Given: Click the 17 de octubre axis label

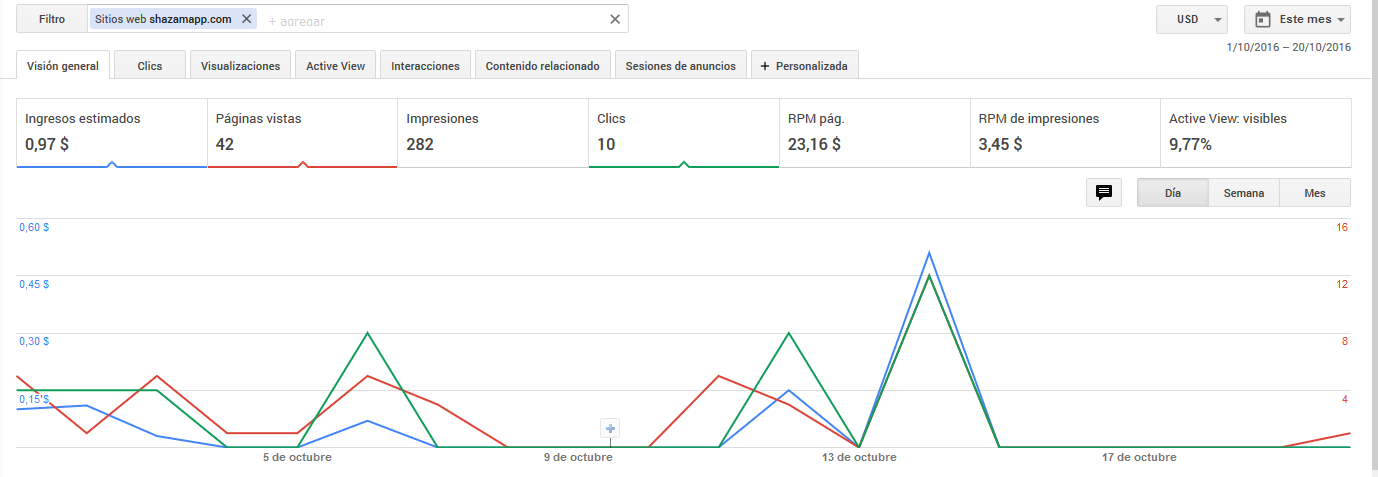Looking at the screenshot, I should (1140, 457).
